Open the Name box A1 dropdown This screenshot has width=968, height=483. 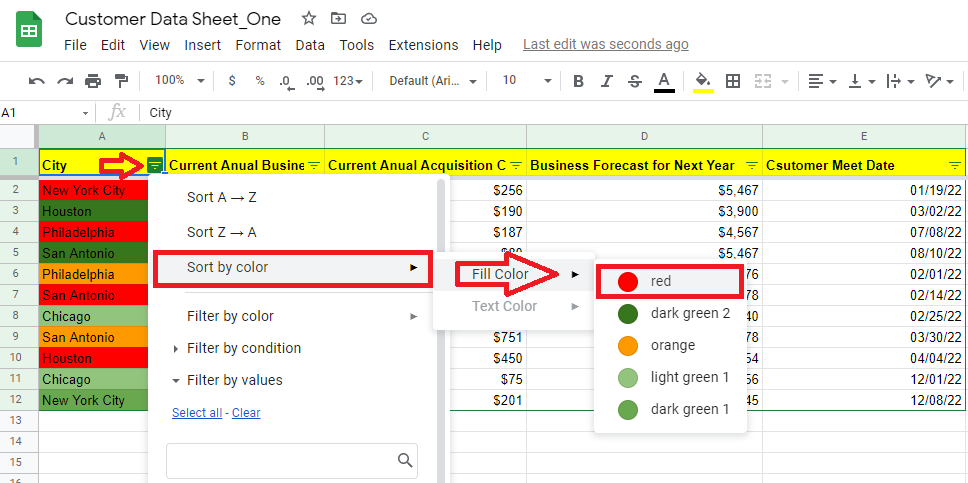point(85,113)
